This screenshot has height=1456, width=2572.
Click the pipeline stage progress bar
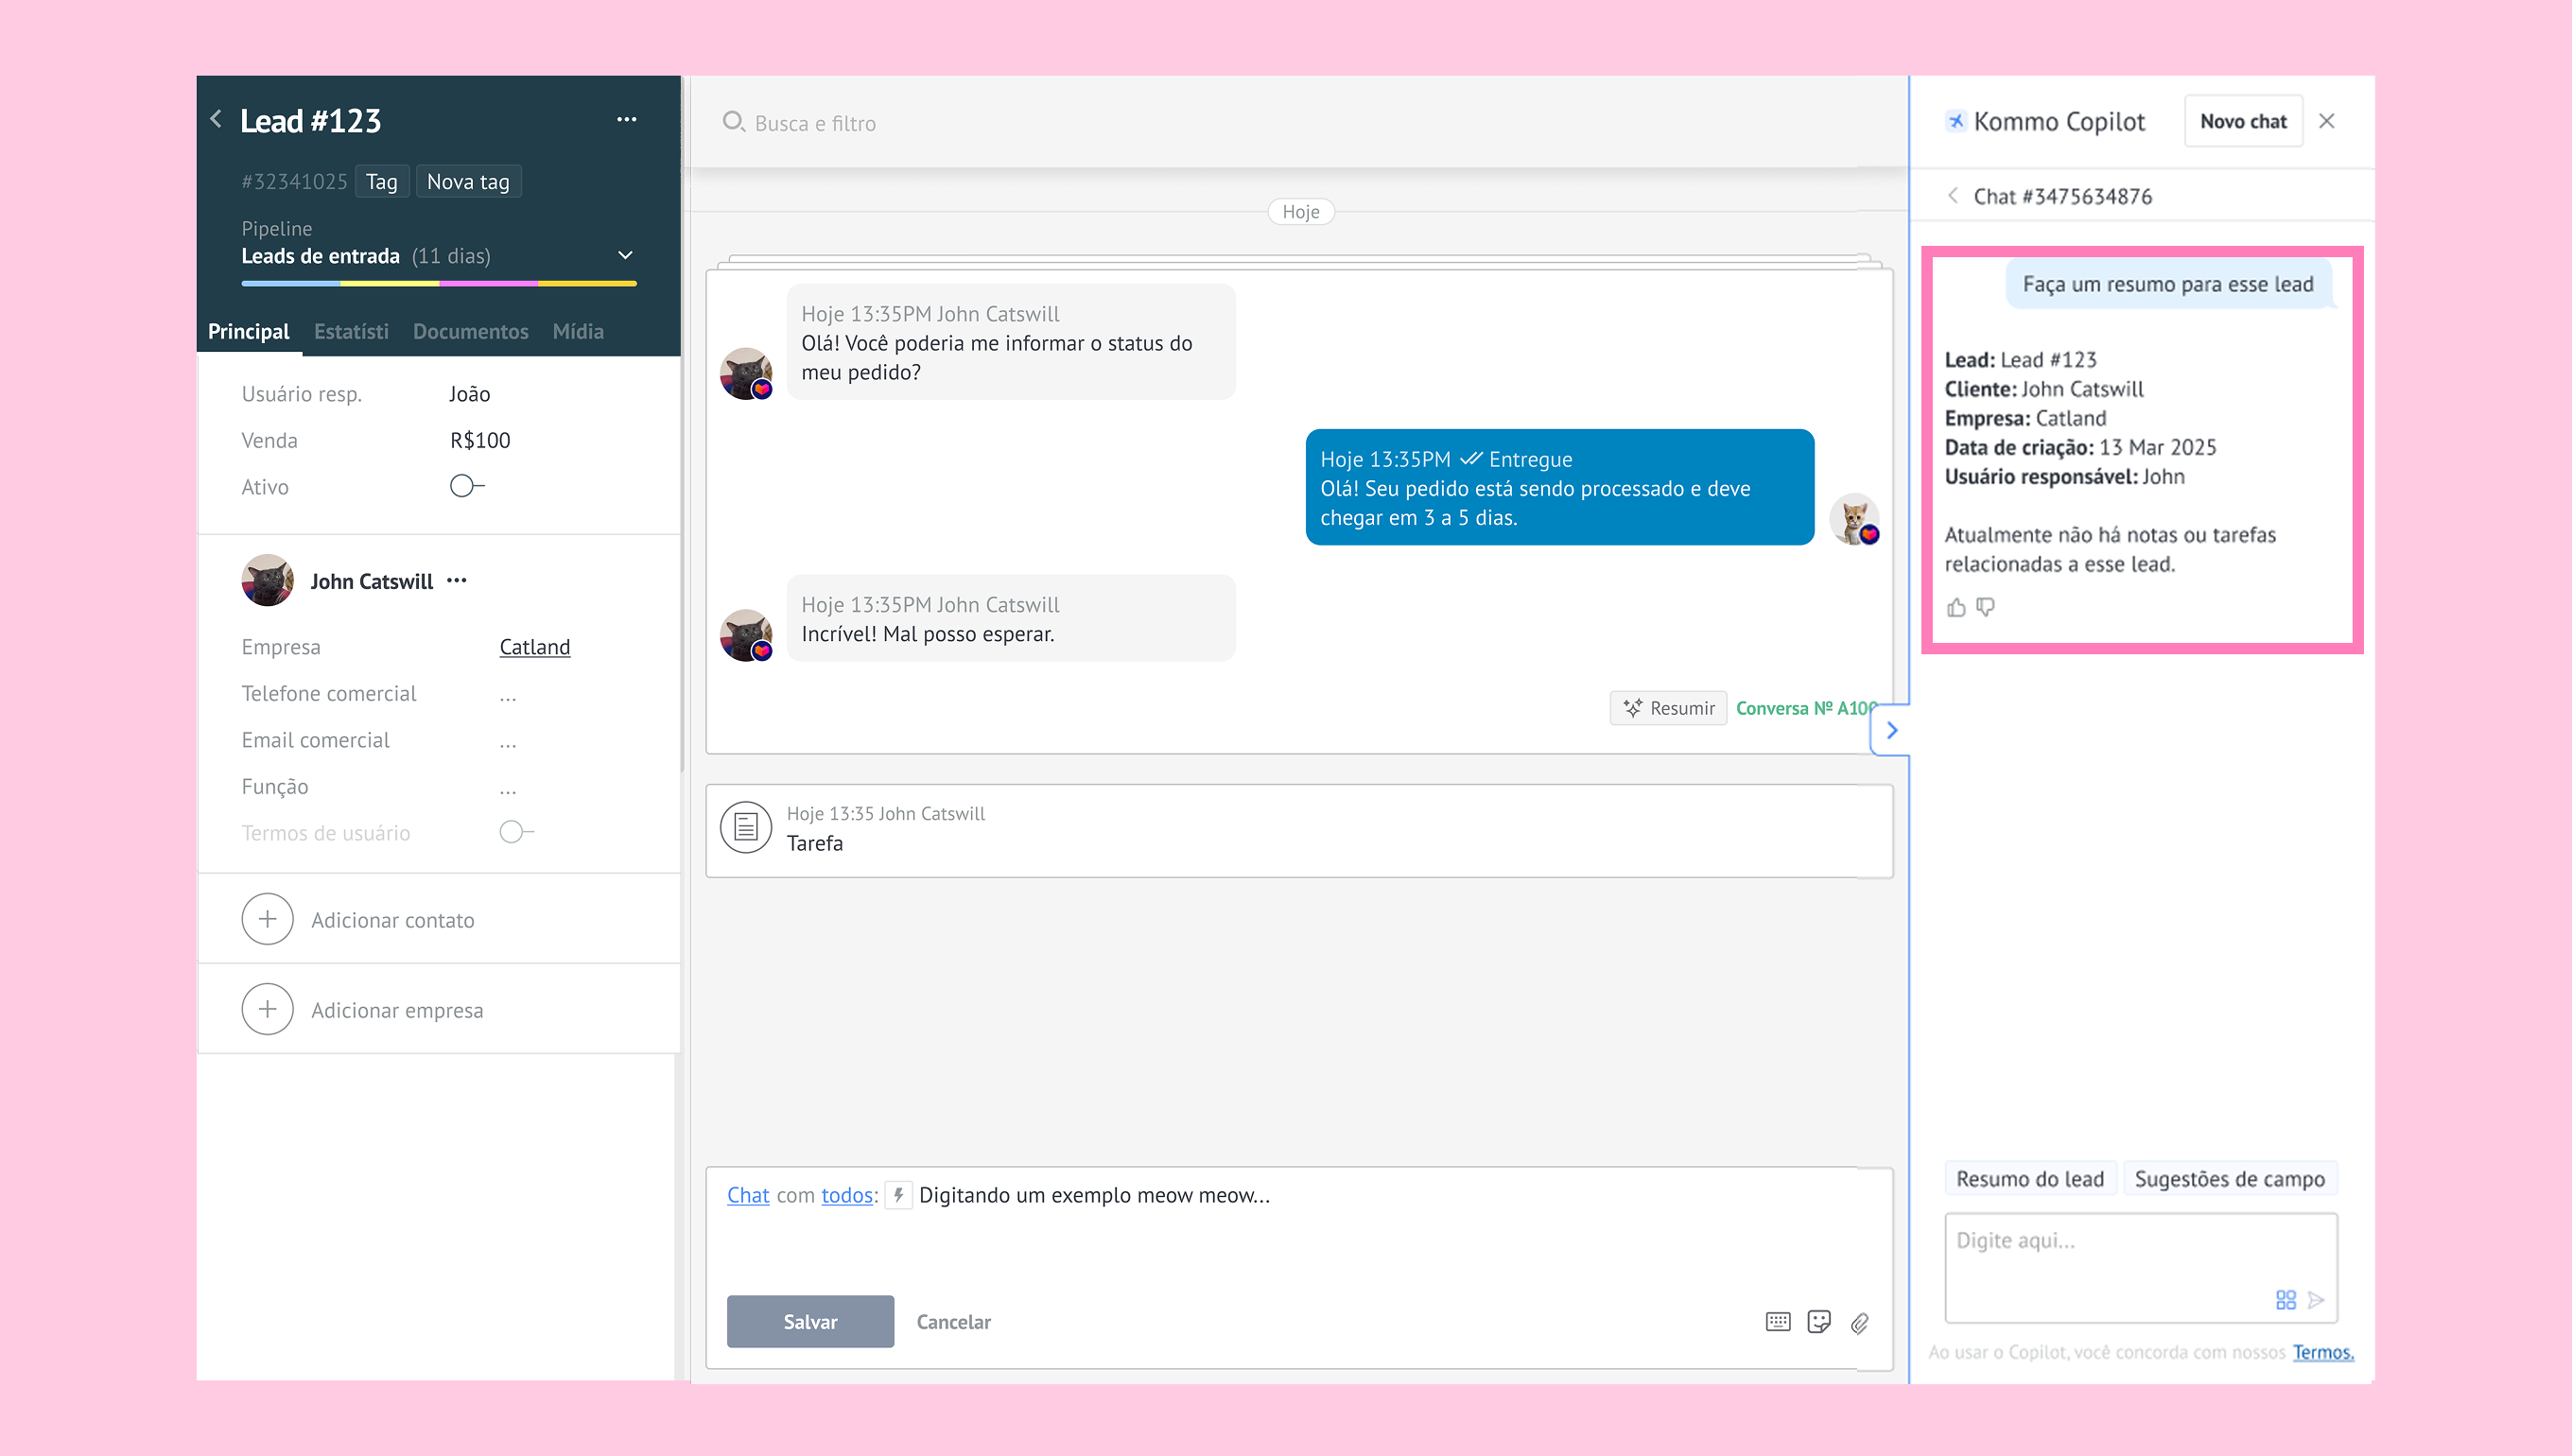439,284
